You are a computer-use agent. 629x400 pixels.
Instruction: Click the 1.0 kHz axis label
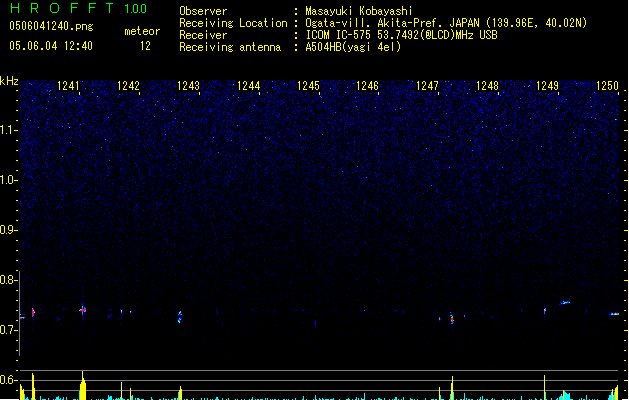[8, 180]
